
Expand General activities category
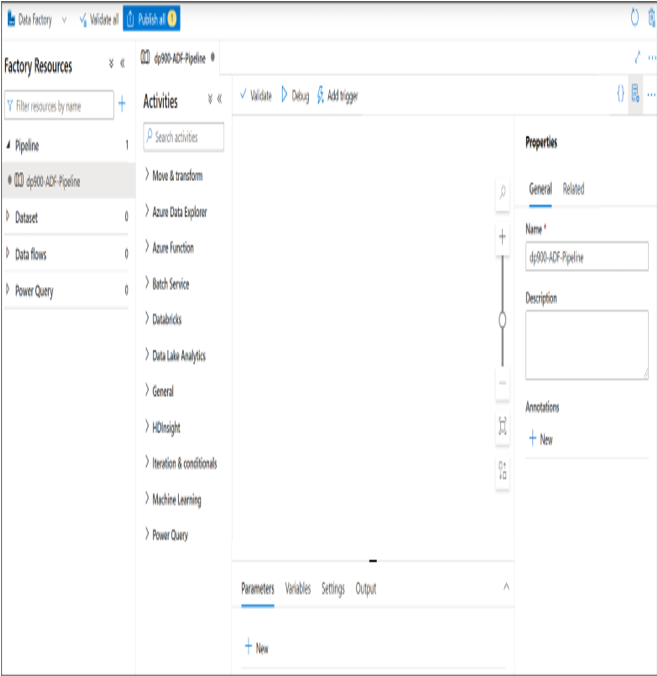(160, 391)
